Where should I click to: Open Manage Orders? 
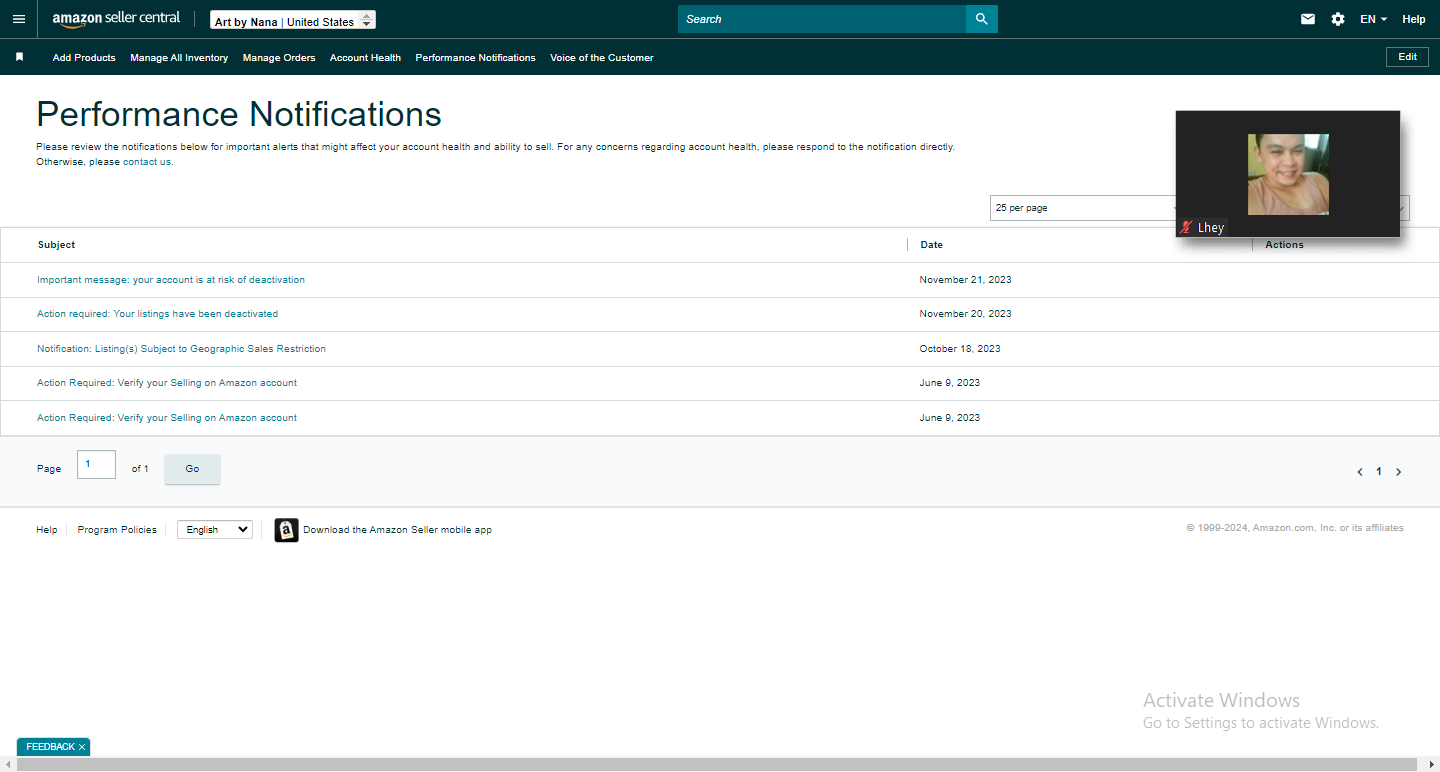(x=279, y=58)
